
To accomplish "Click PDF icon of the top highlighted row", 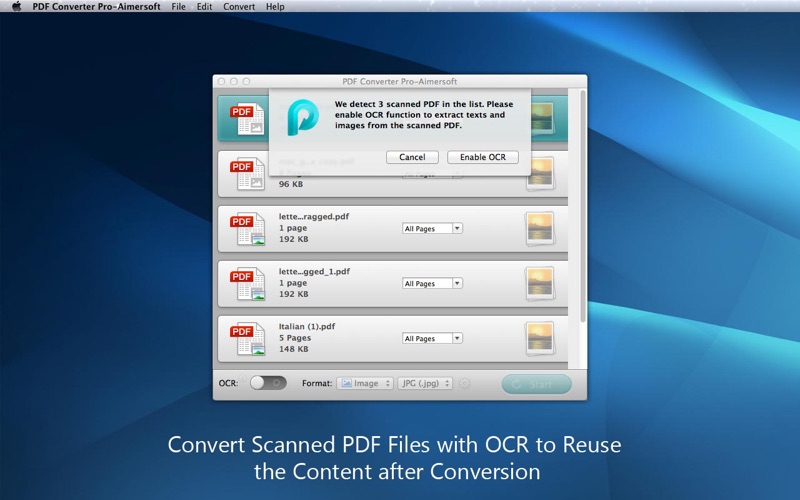I will point(248,119).
